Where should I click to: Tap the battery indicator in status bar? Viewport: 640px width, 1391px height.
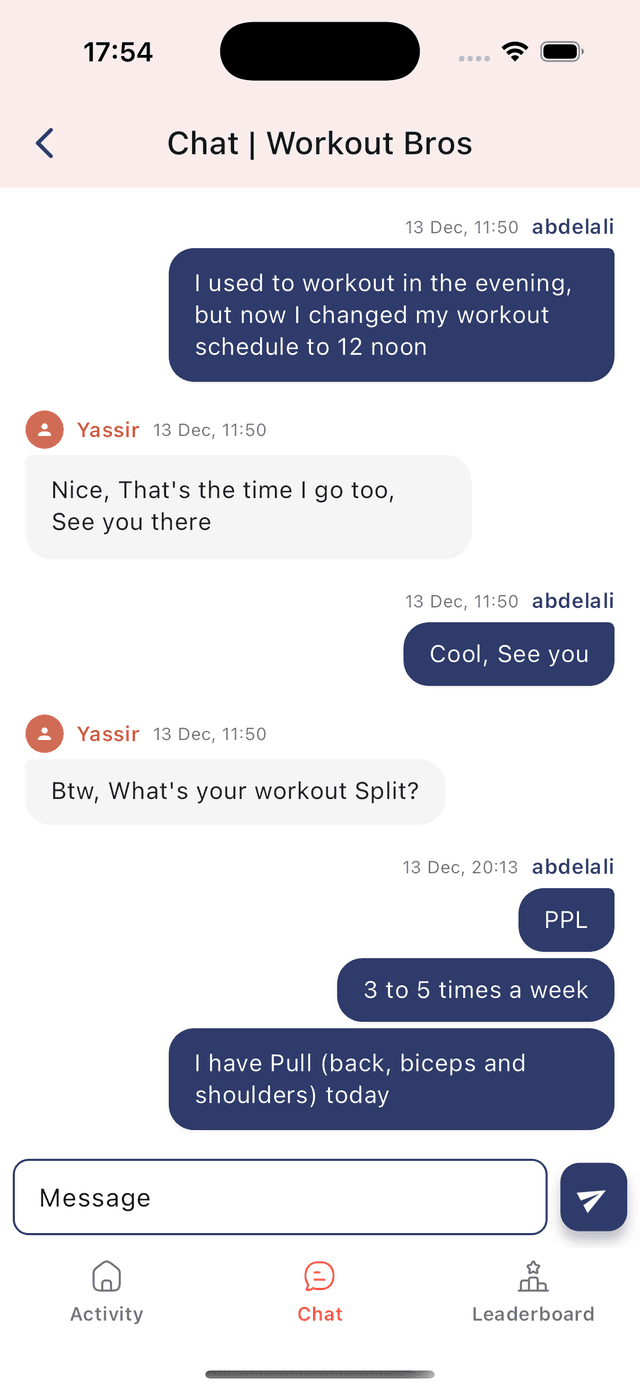click(562, 52)
